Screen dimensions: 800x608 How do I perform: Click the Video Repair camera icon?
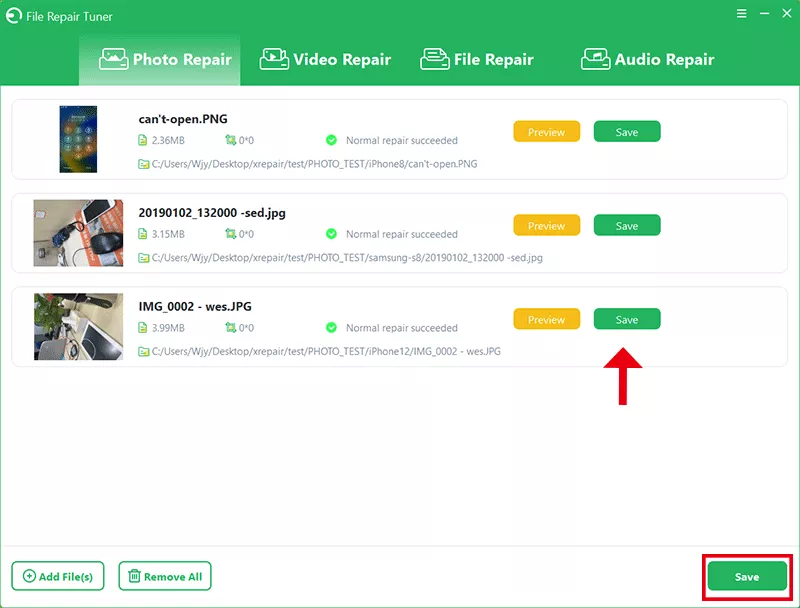(x=274, y=59)
